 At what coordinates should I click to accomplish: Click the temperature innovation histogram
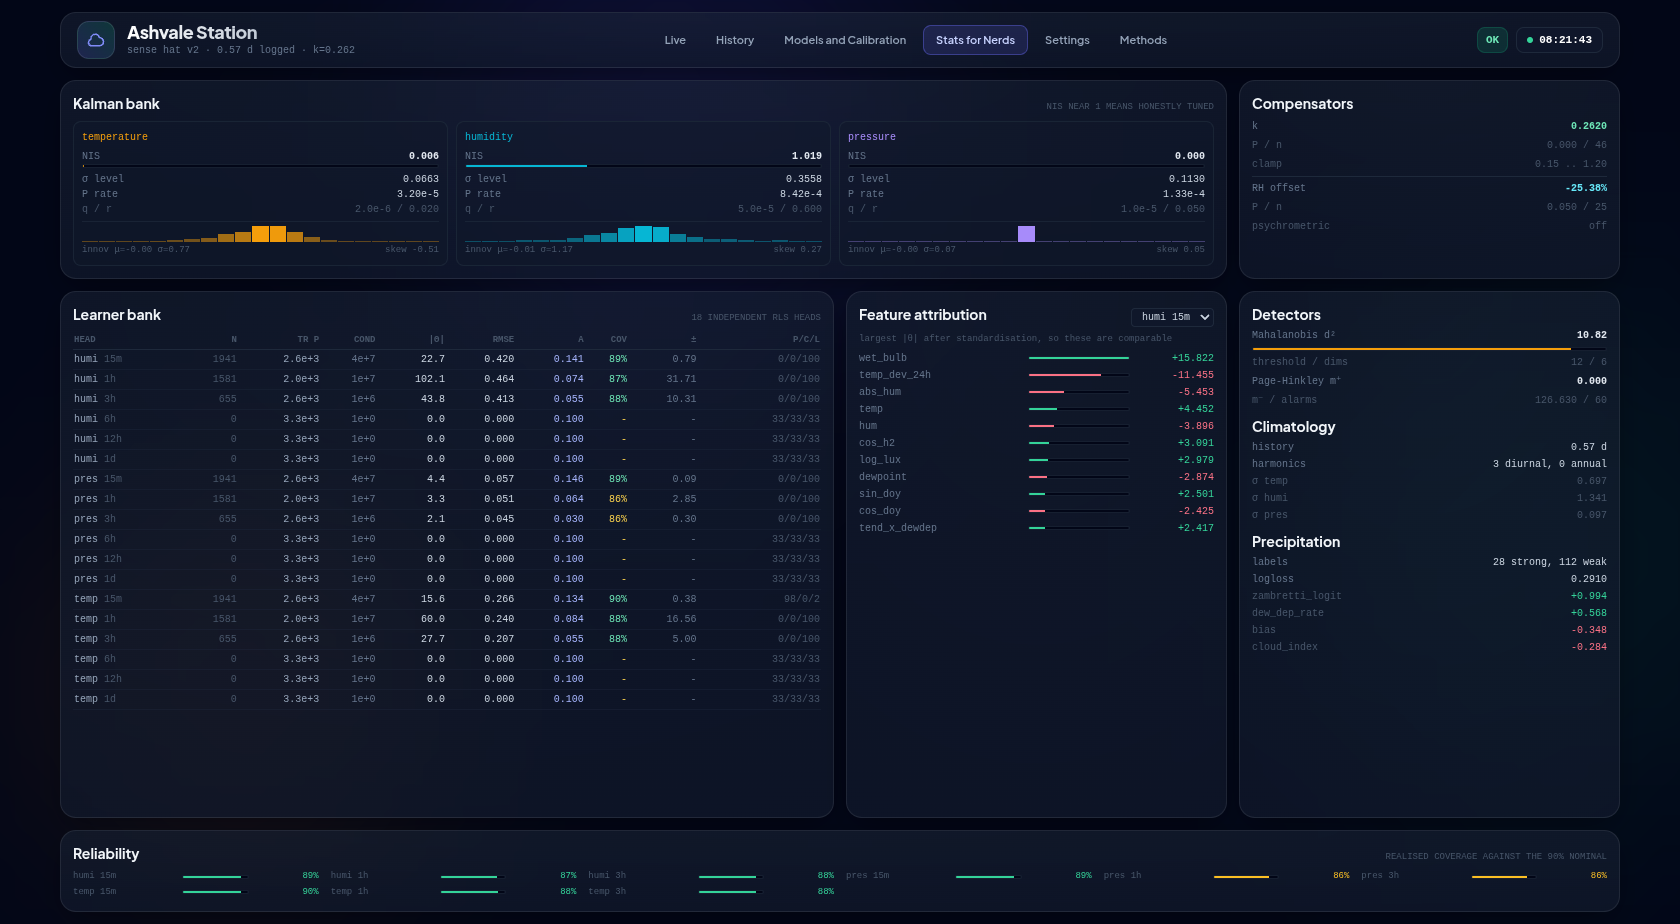click(x=260, y=233)
